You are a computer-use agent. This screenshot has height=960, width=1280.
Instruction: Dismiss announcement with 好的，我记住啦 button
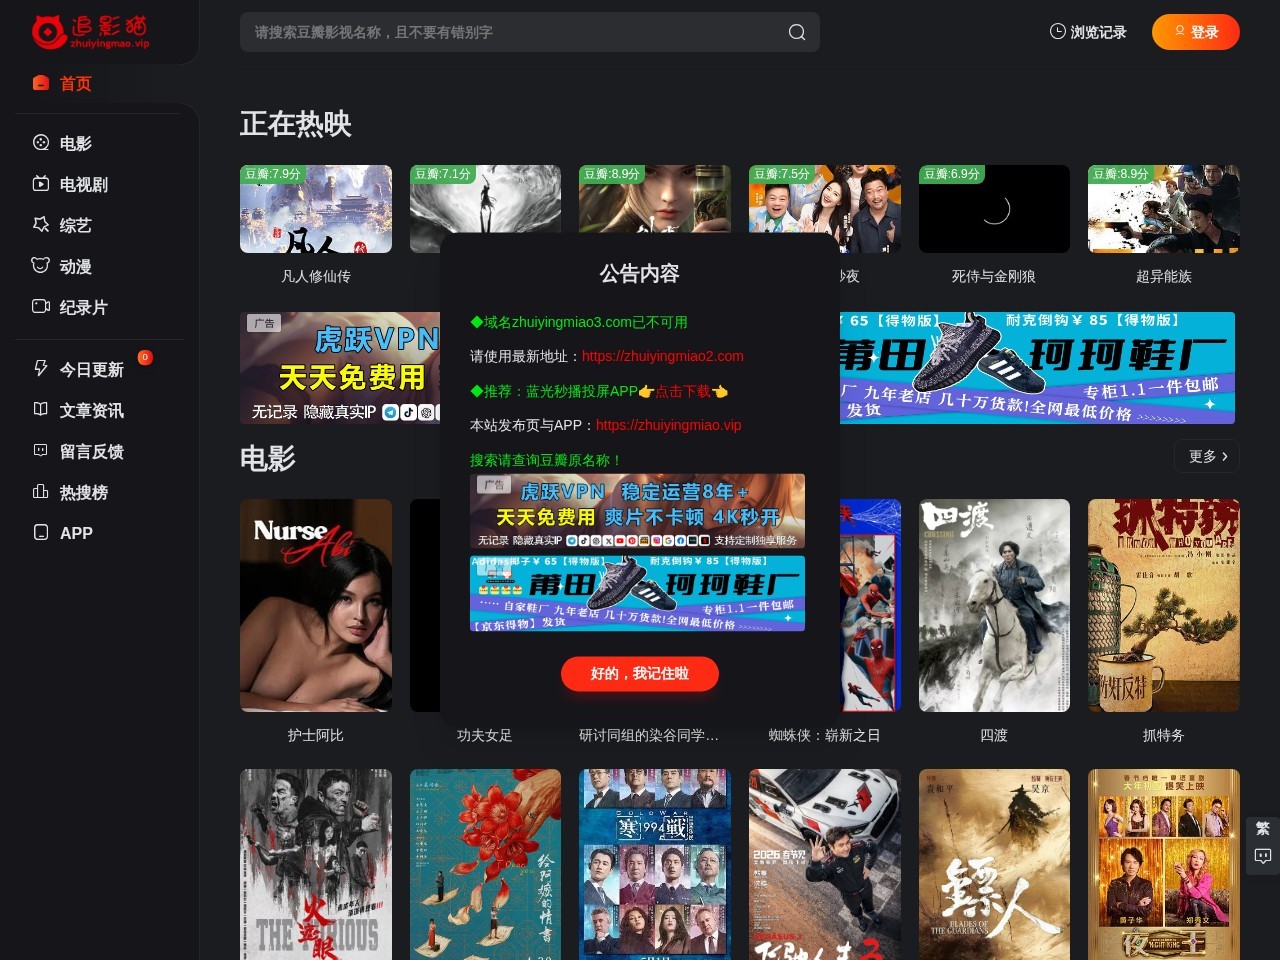[640, 674]
